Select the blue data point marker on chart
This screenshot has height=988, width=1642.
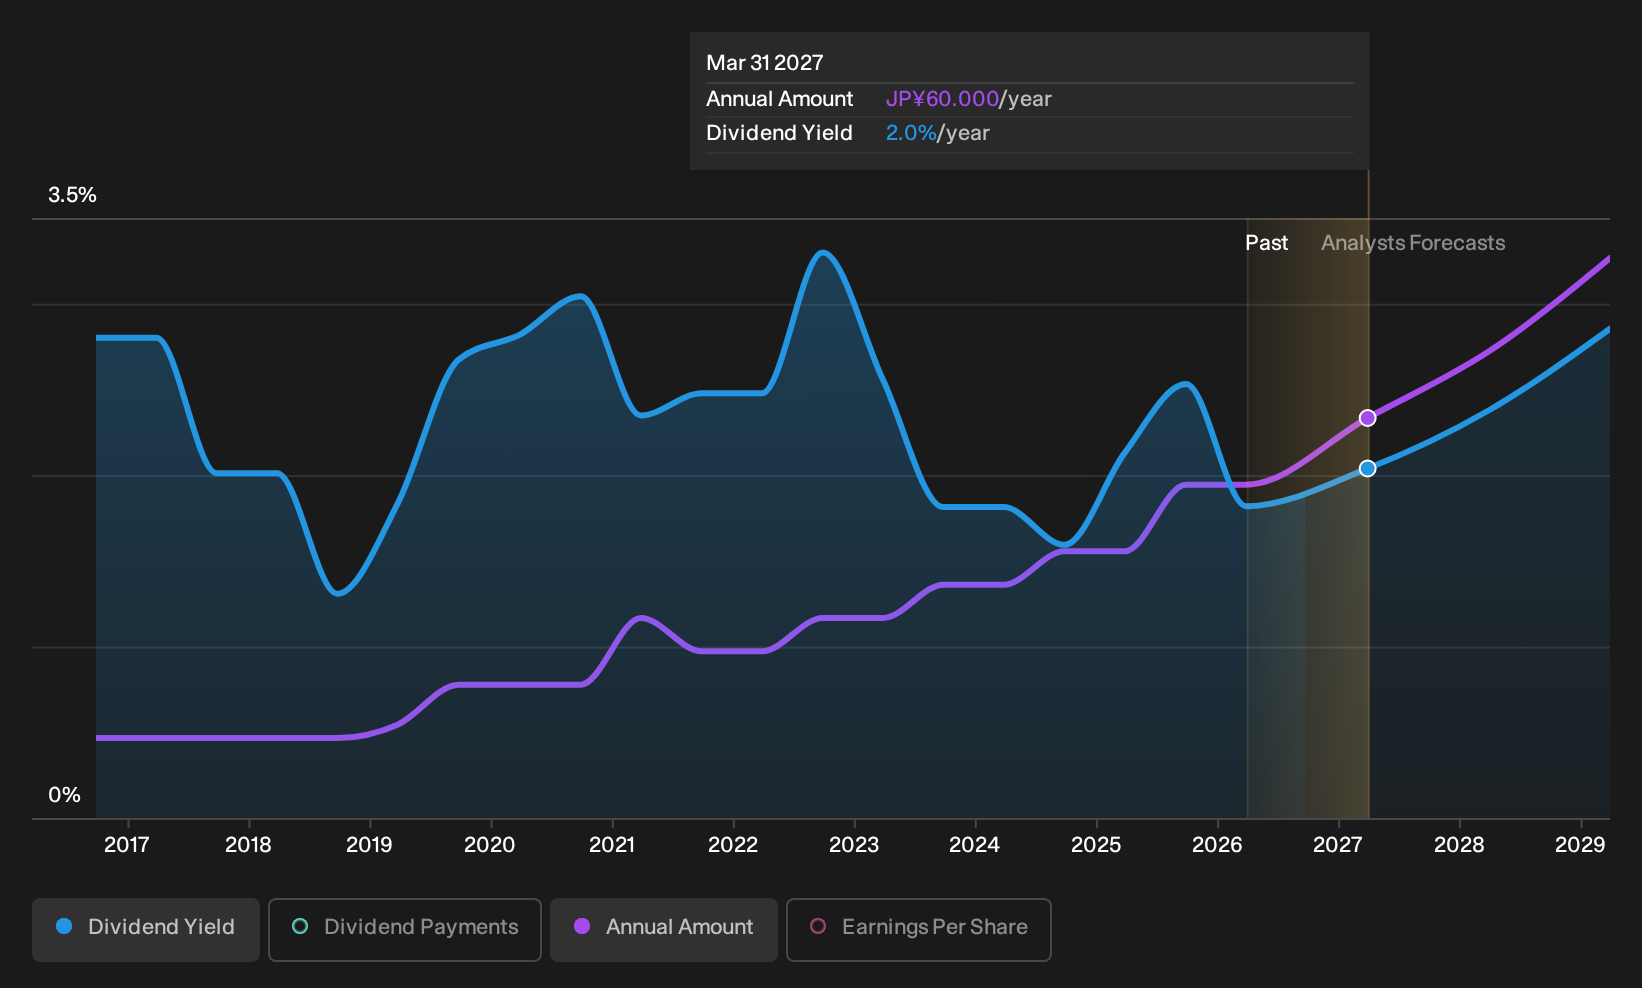pyautogui.click(x=1367, y=468)
